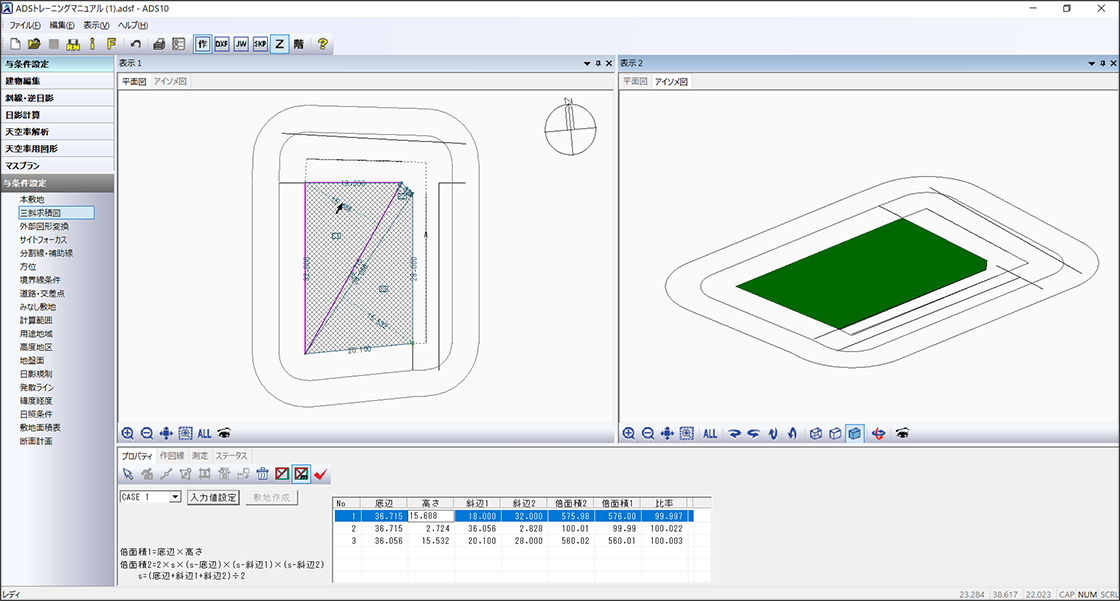The image size is (1120, 601).
Task: Switch 表示2 to wireframe cube display
Action: pos(816,433)
